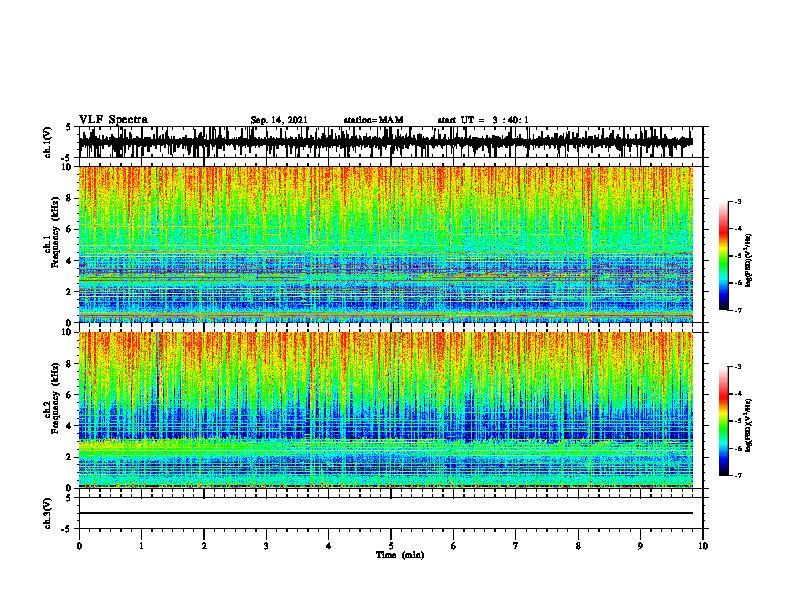Click the -3 label on ch.1 colorbar

[737, 202]
